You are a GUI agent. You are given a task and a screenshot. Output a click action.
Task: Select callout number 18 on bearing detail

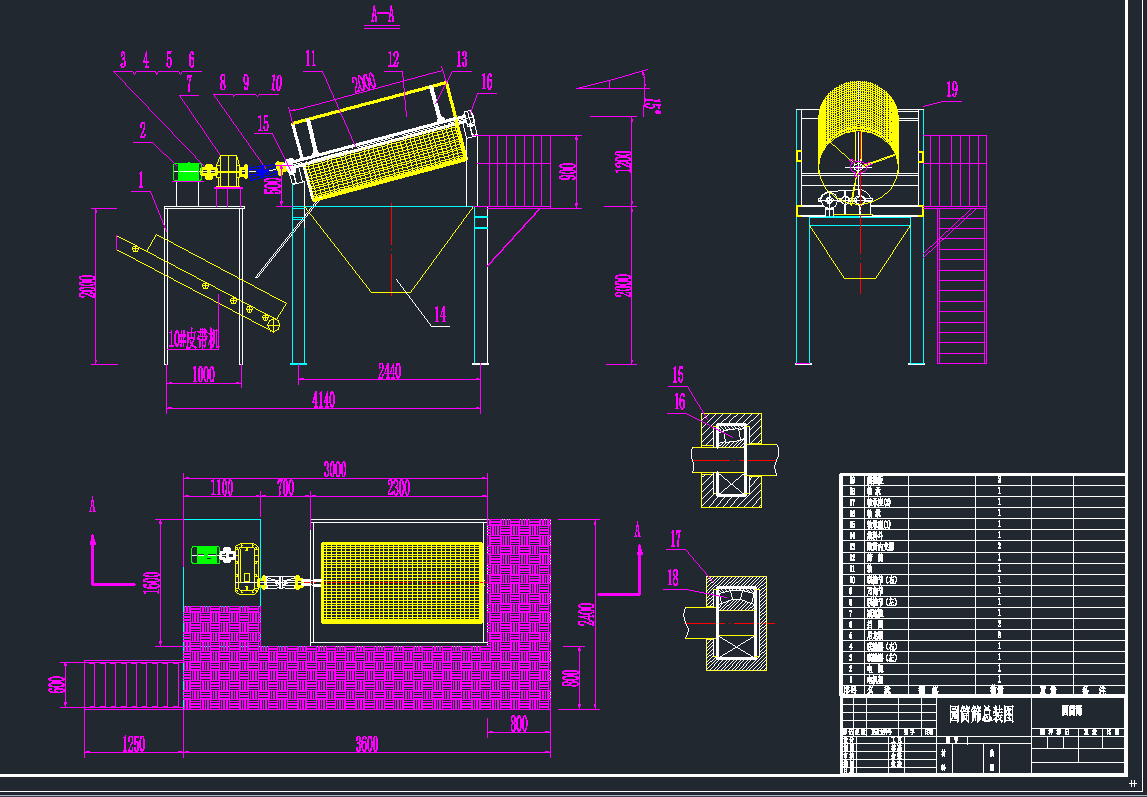tap(675, 575)
